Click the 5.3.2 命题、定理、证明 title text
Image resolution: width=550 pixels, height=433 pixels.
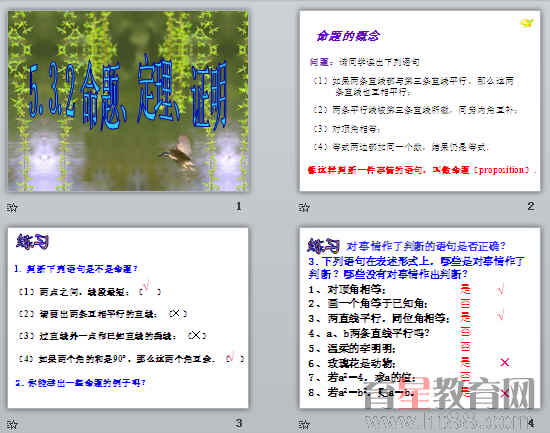tap(128, 94)
